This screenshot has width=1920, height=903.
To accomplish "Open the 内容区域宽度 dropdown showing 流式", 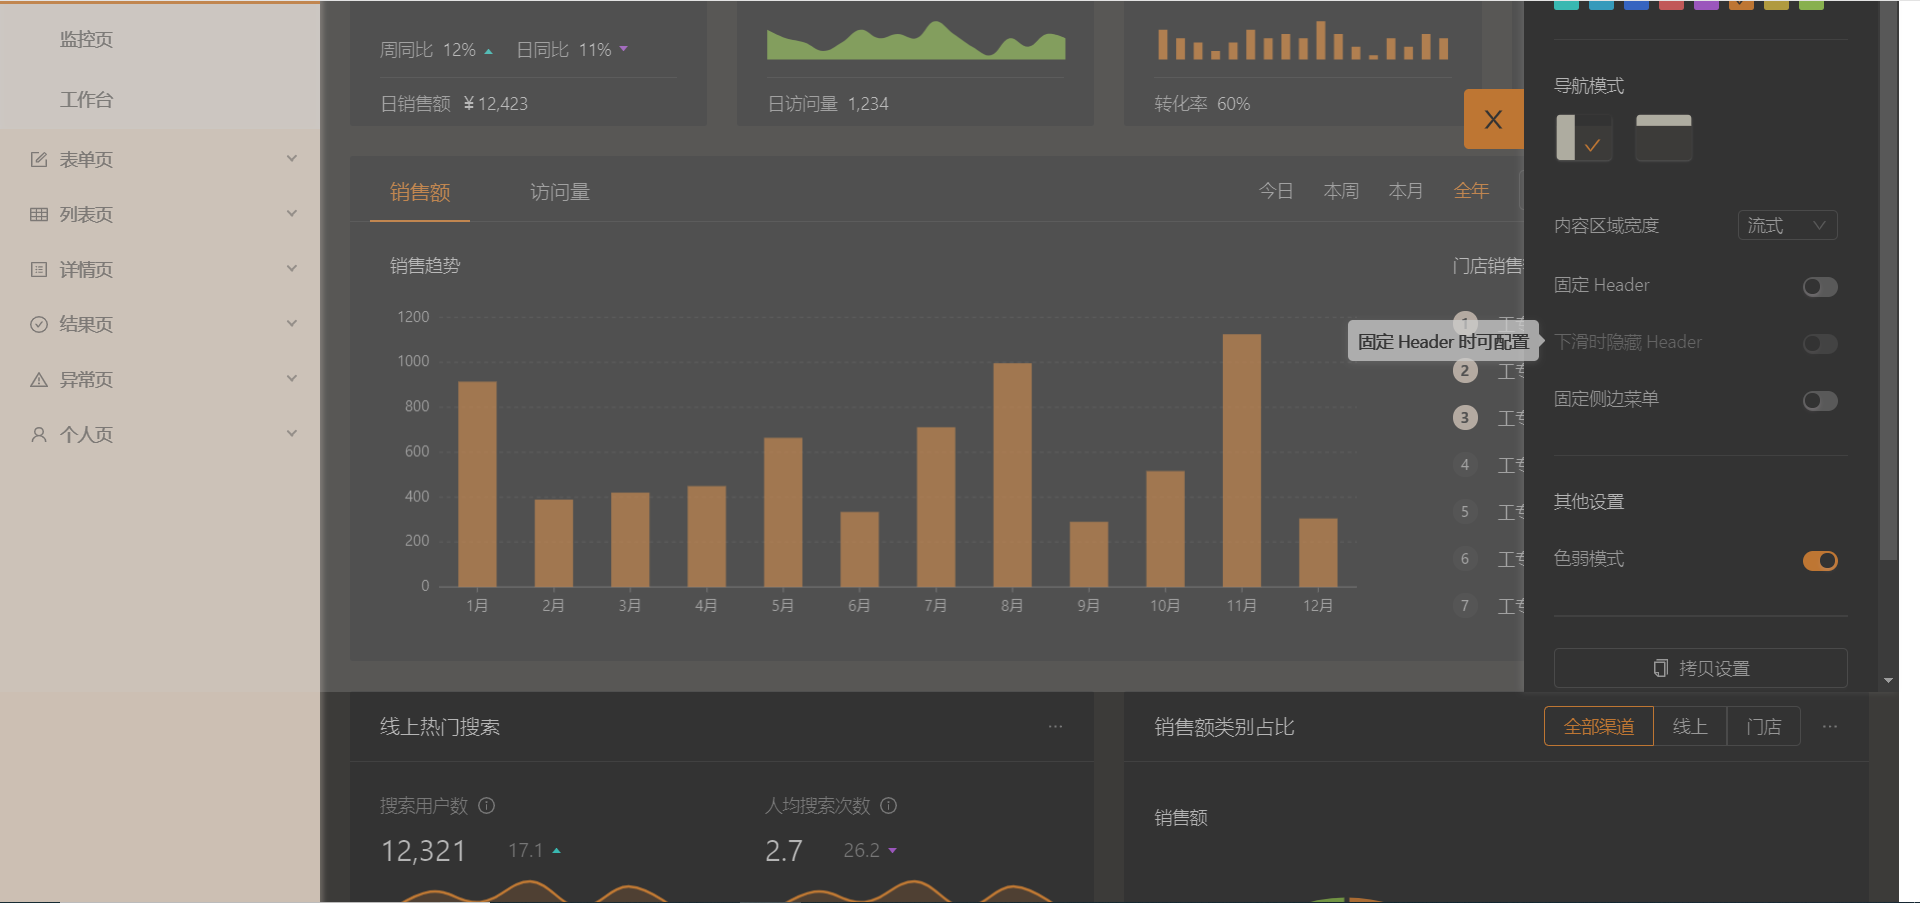I will [1786, 225].
